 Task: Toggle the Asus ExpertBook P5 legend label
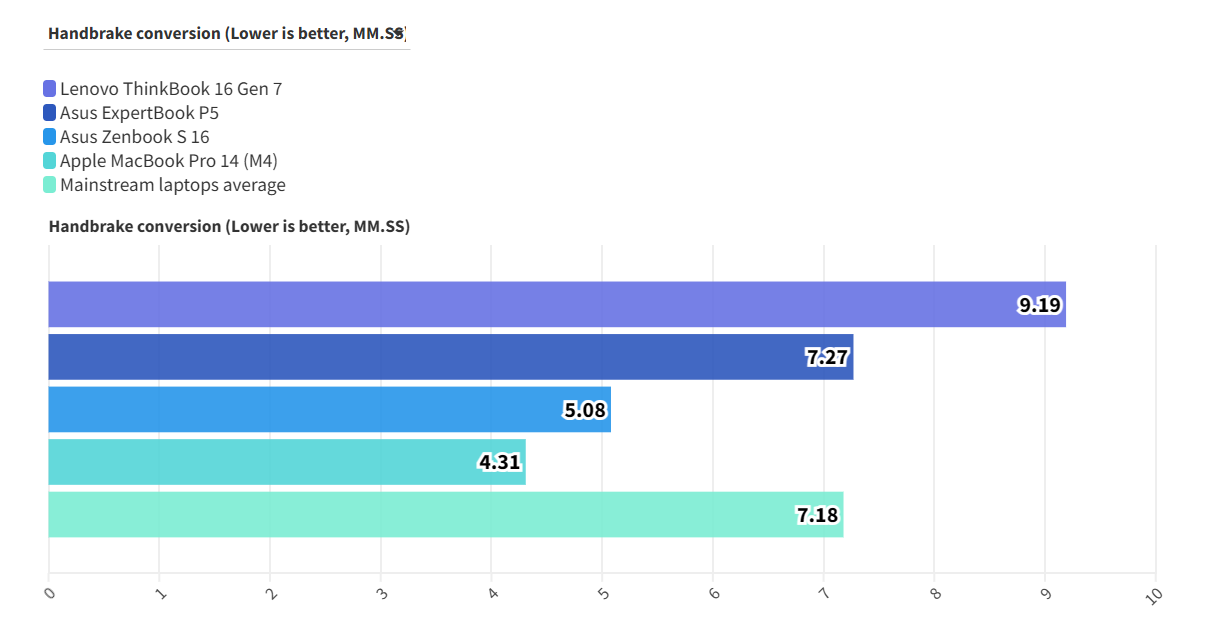tap(139, 113)
